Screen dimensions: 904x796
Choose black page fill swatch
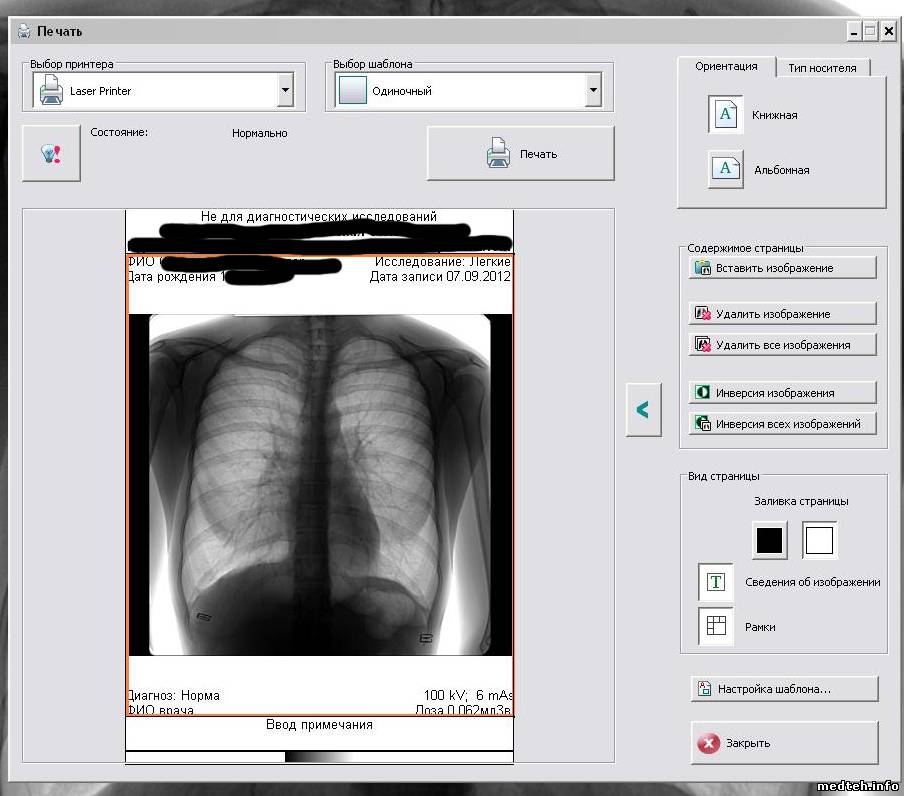(769, 541)
